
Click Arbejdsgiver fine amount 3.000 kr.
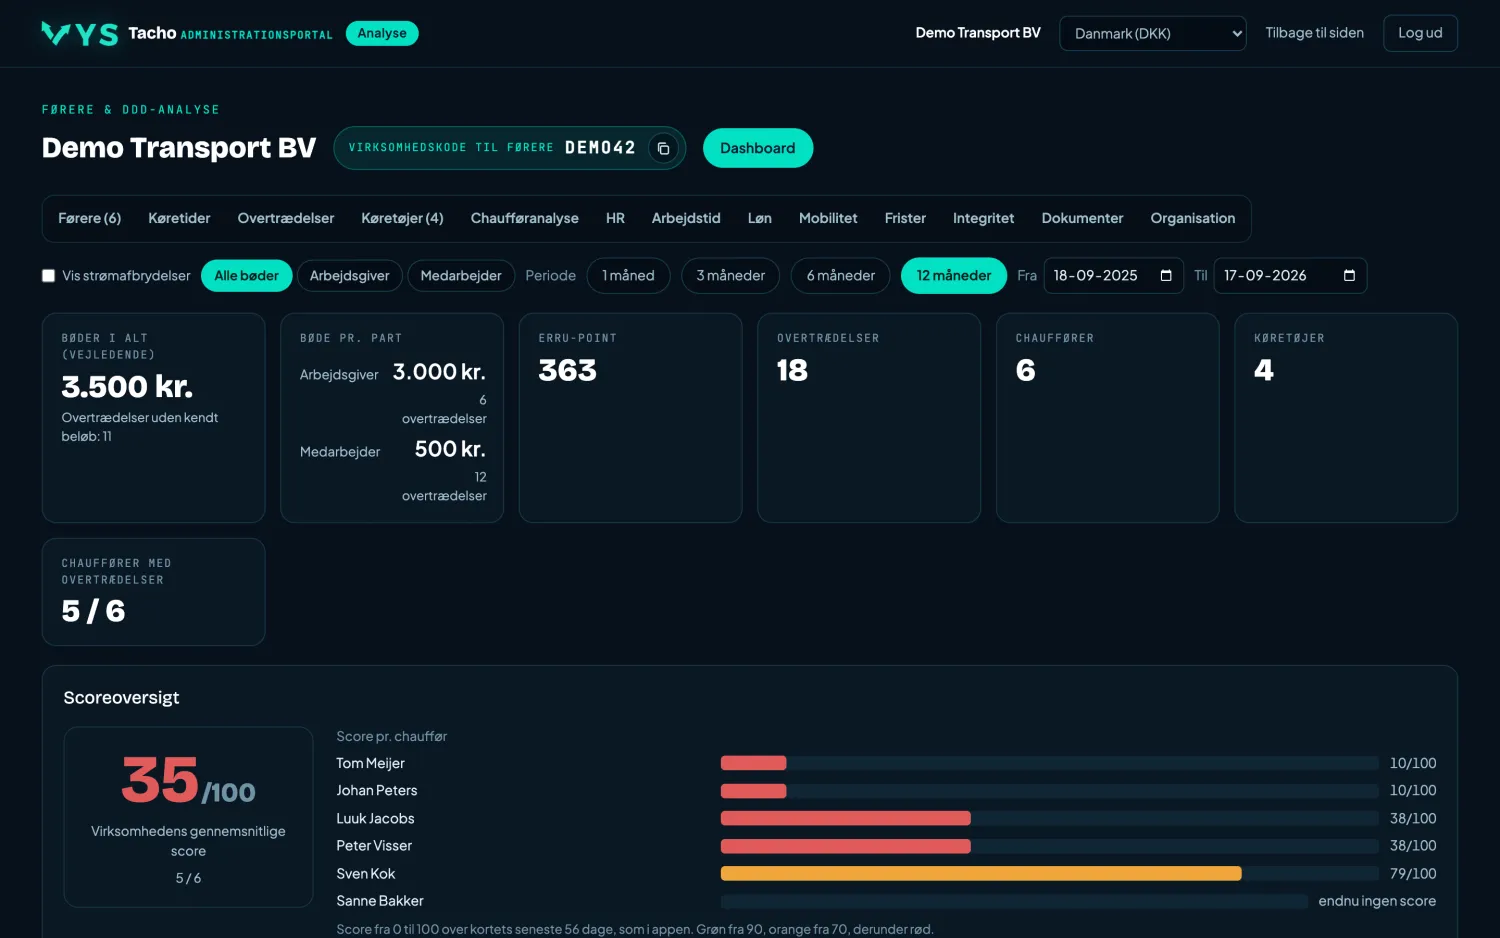coord(439,372)
